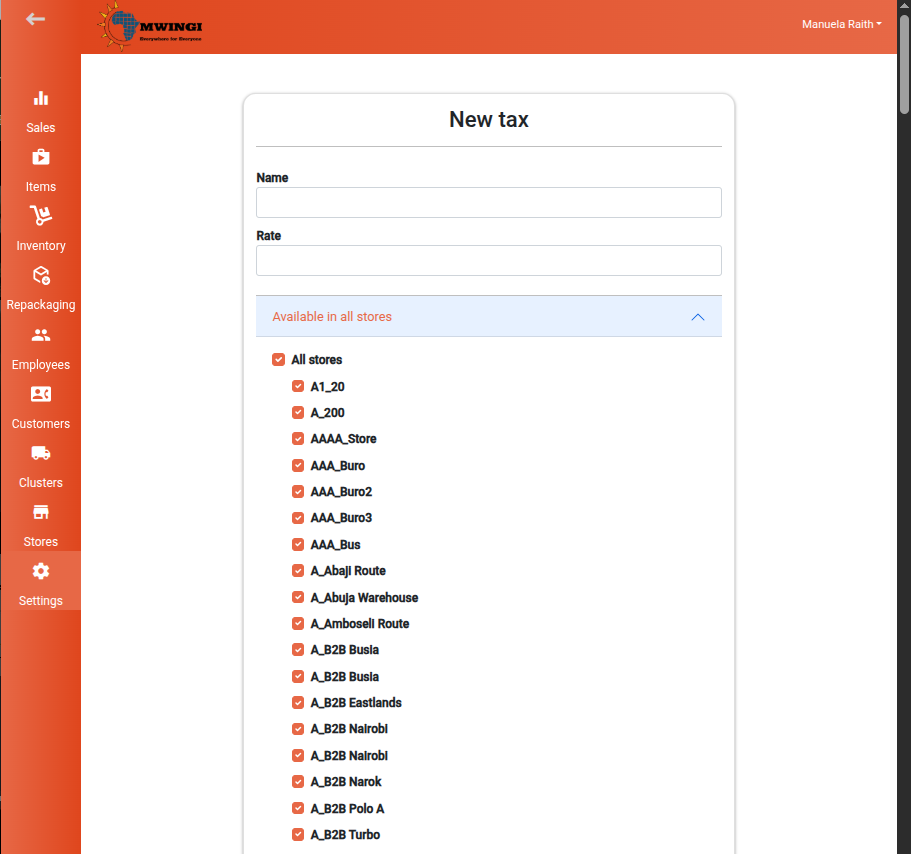This screenshot has height=854, width=911.
Task: Open Clusters truck icon
Action: point(41,453)
